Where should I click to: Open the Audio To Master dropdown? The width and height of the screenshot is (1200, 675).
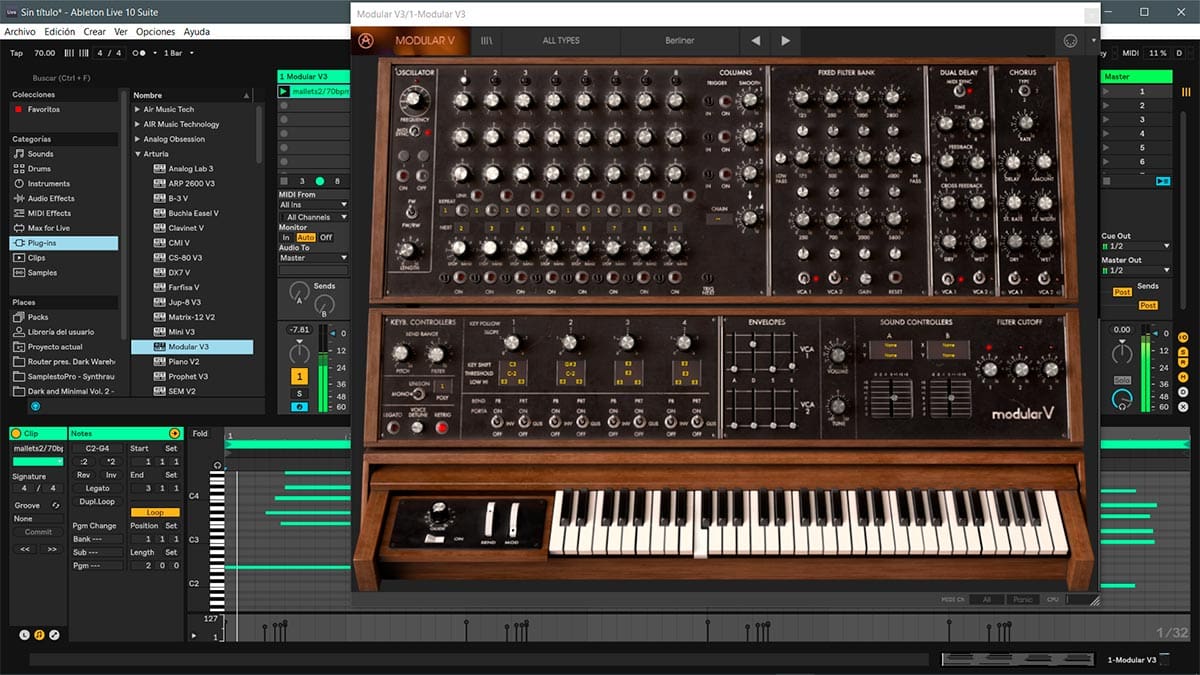(313, 258)
